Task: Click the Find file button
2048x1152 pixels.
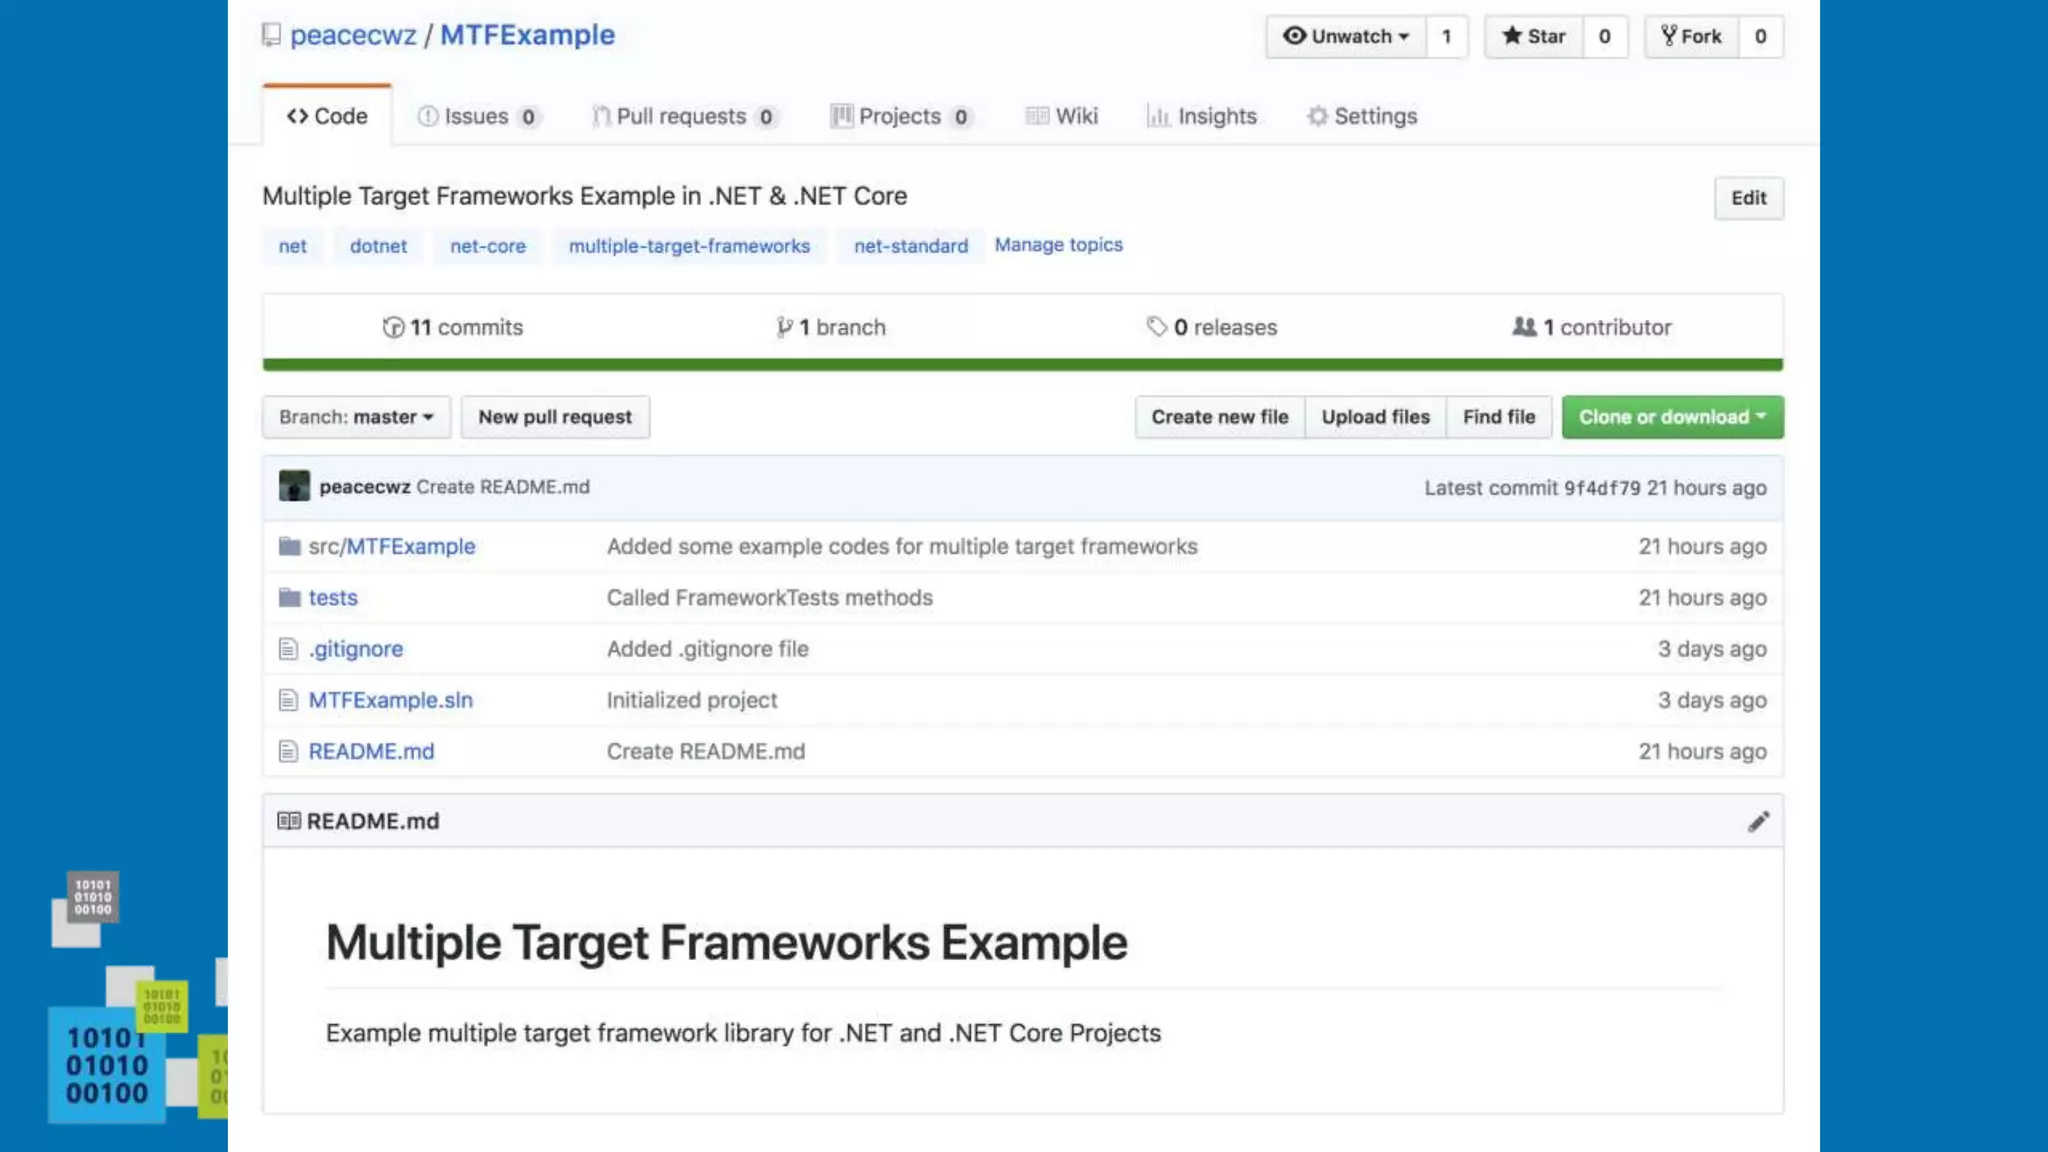Action: [x=1499, y=417]
